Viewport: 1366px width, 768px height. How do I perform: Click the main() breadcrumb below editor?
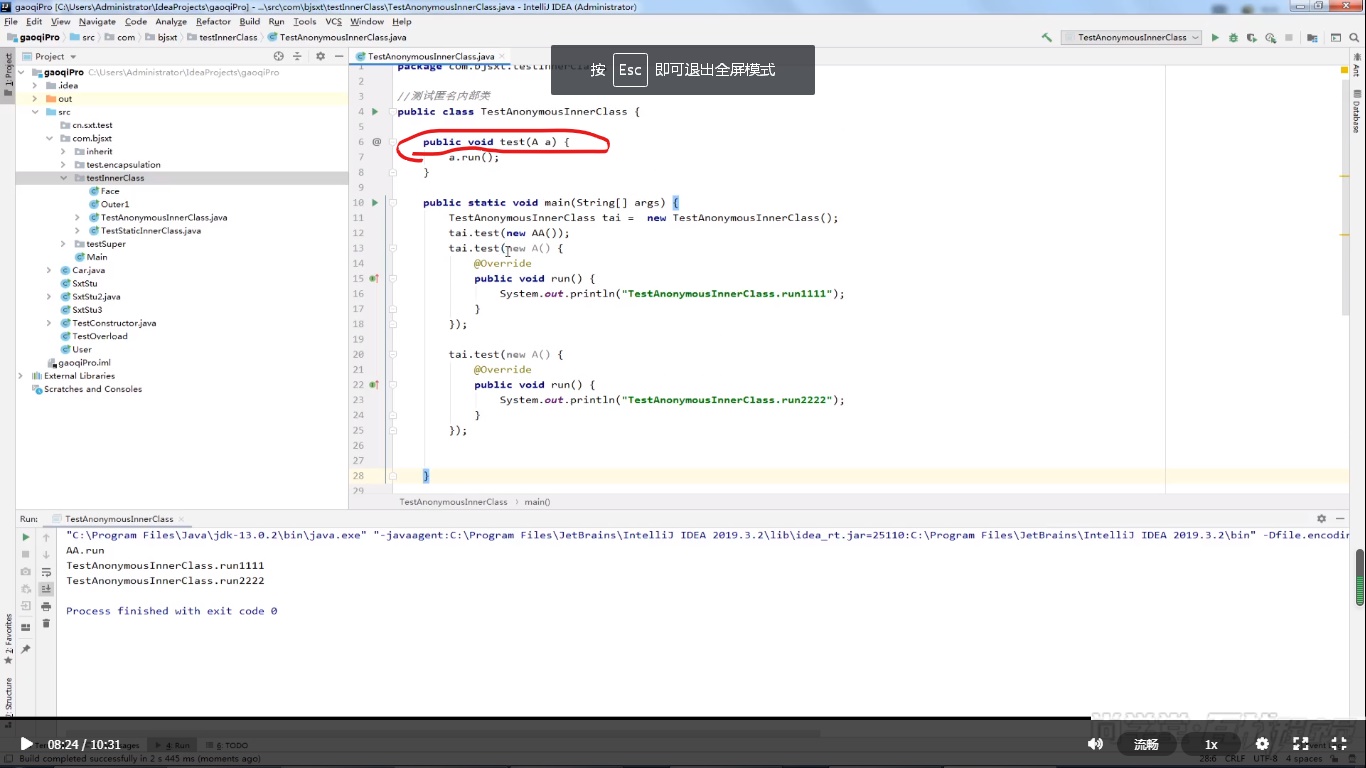point(537,501)
